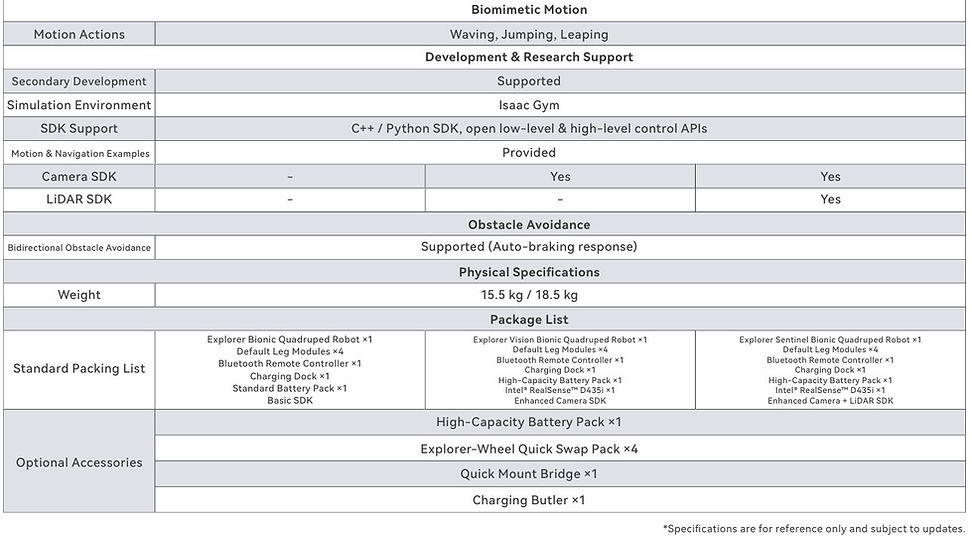Click the Yes cell in LiDAR SDK row
The height and width of the screenshot is (536, 972).
(830, 200)
